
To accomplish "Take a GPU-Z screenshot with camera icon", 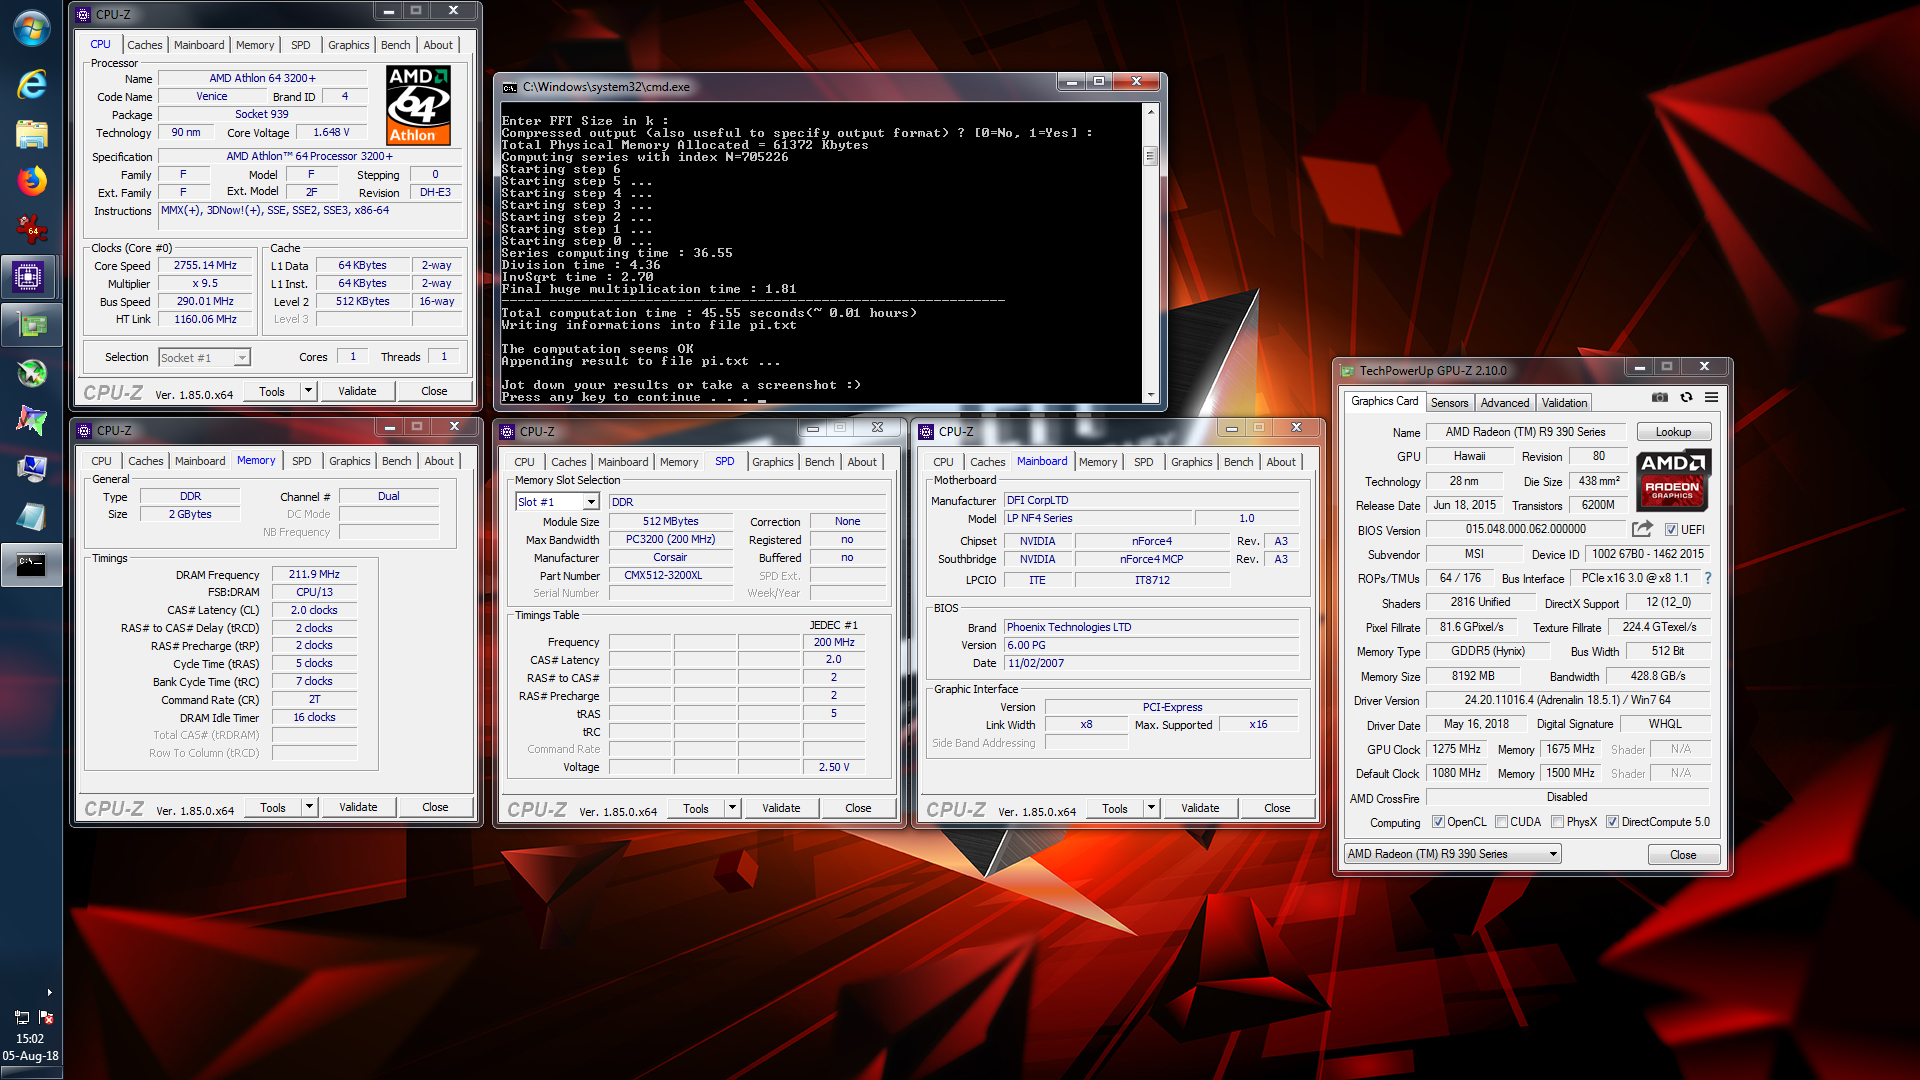I will (1660, 398).
